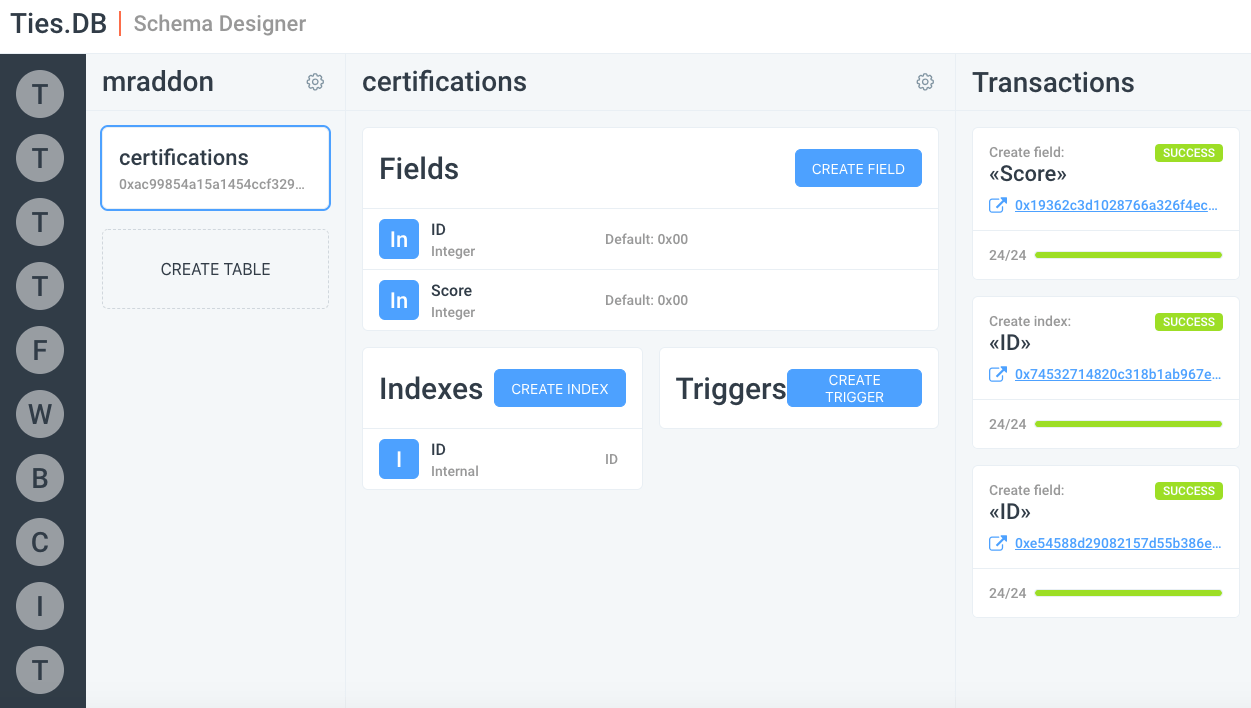
Task: Select the 'C' avatar in the sidebar
Action: pos(40,542)
